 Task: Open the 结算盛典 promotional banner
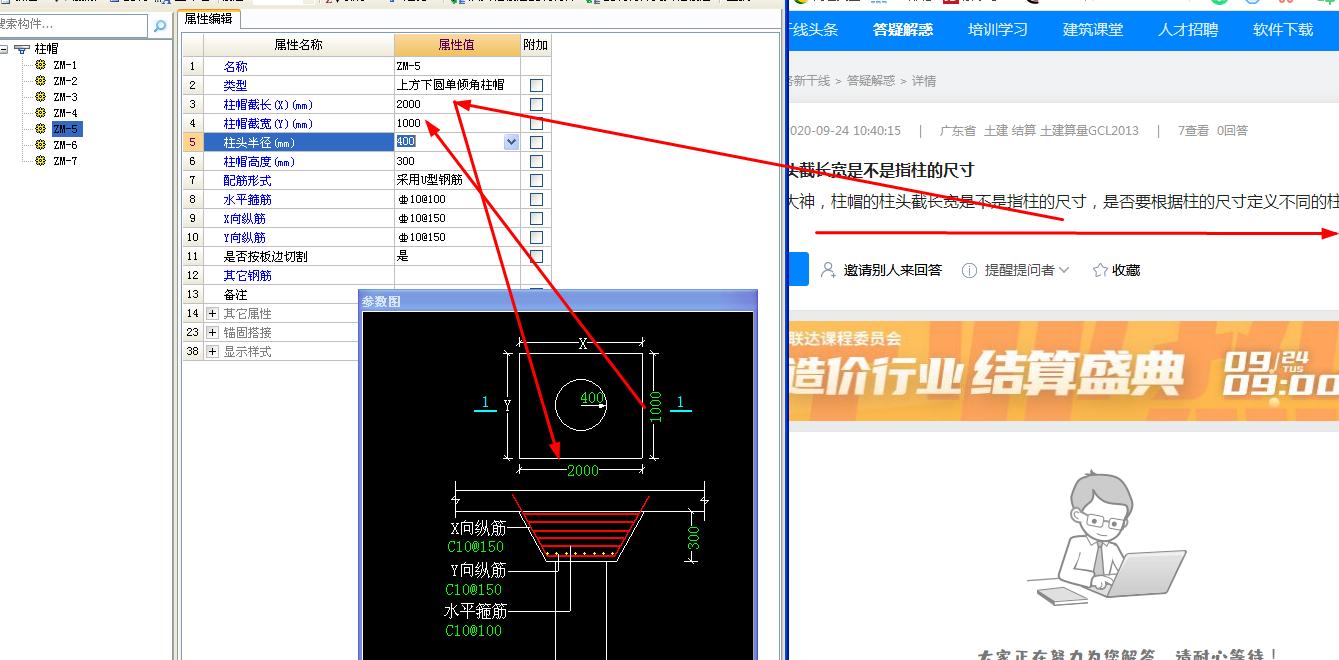[x=1063, y=371]
